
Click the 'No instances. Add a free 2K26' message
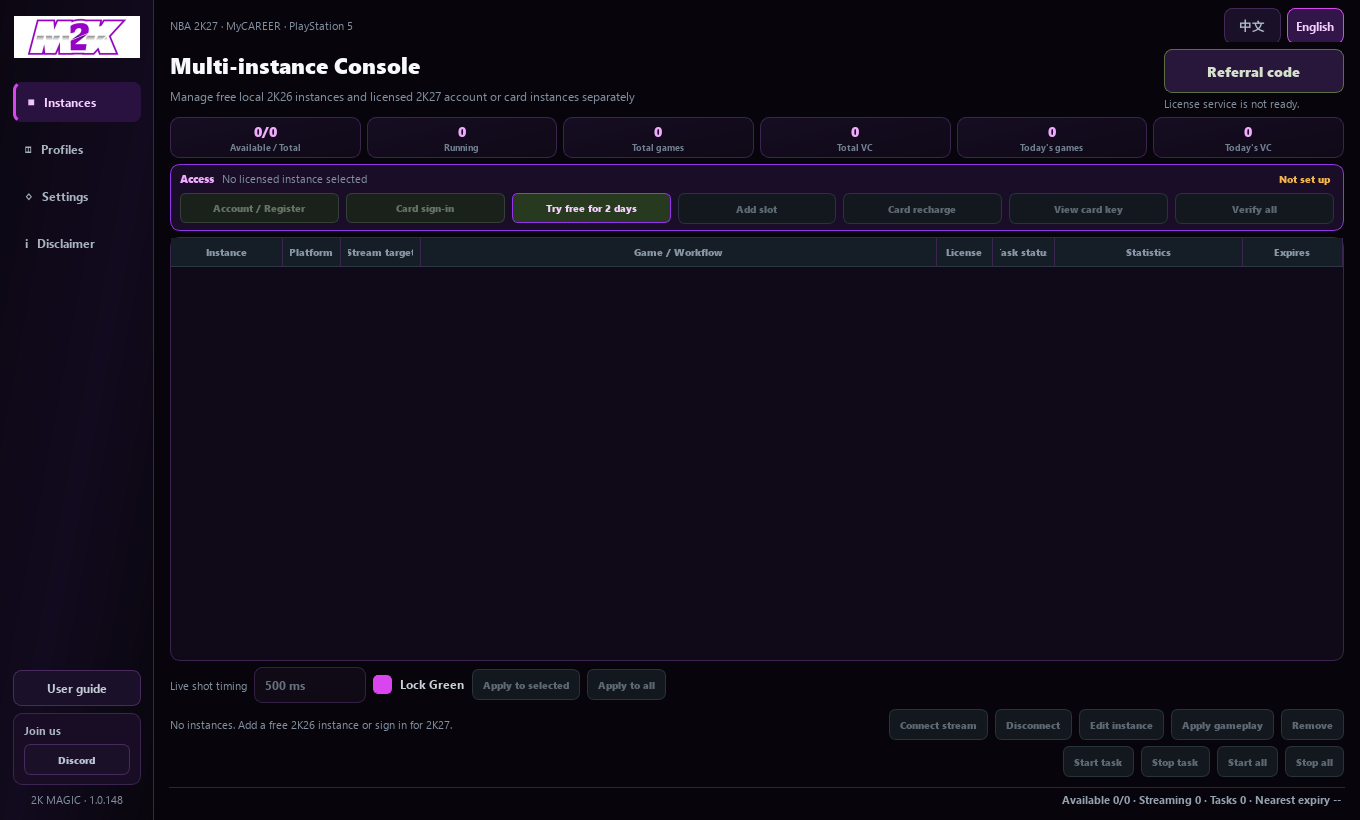coord(311,725)
